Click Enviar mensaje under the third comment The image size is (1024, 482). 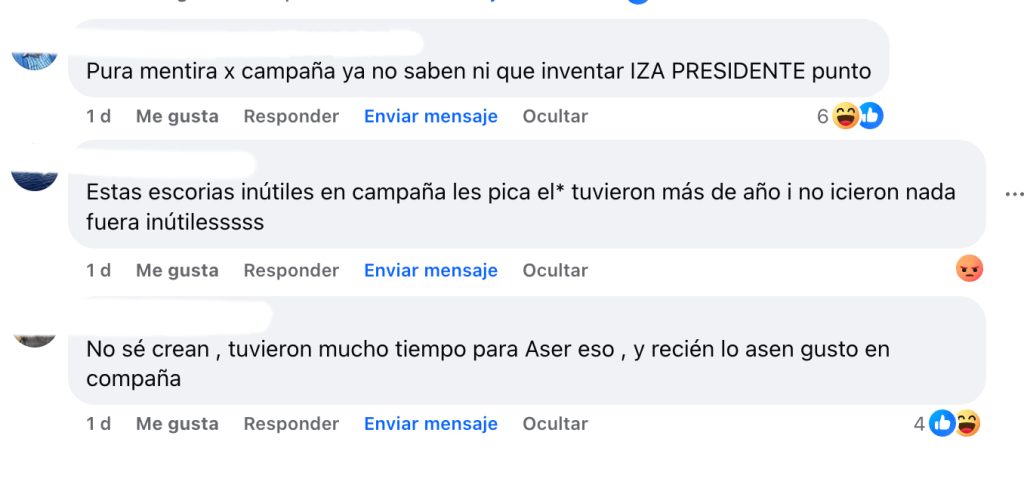[x=430, y=424]
